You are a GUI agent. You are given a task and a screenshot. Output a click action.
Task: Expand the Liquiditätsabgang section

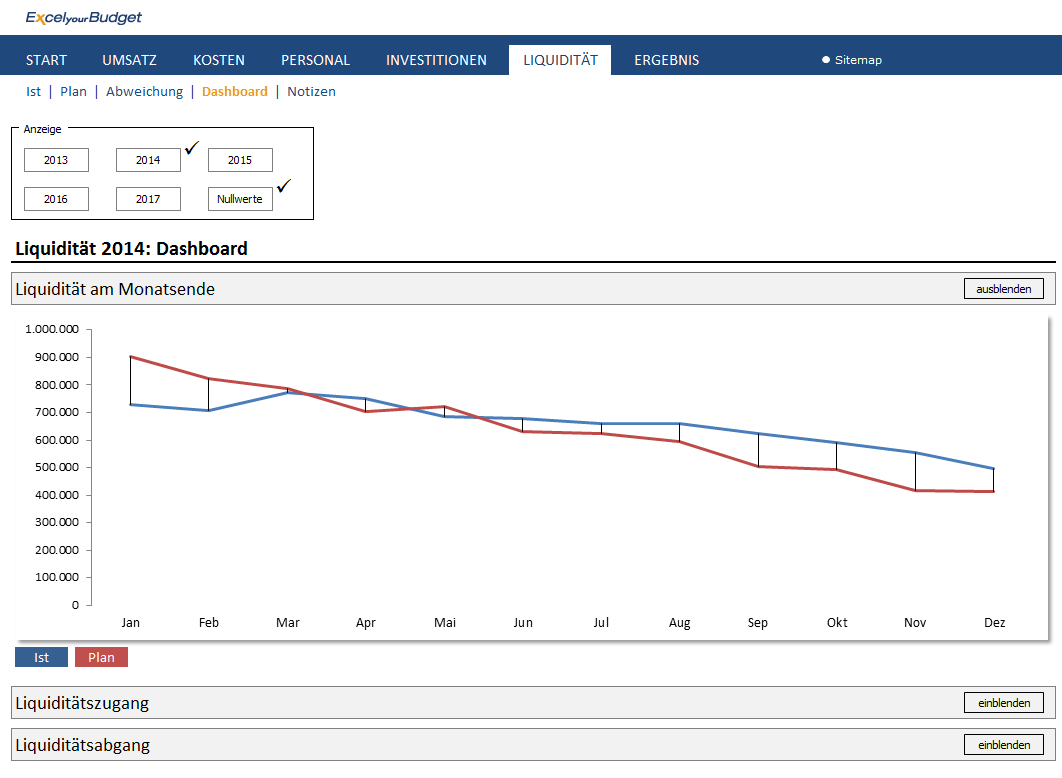[1003, 745]
